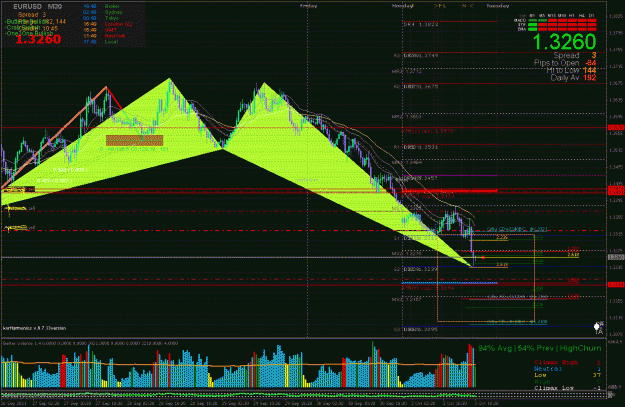The image size is (625, 407).
Task: Click the Monday day separator label
Action: [403, 6]
